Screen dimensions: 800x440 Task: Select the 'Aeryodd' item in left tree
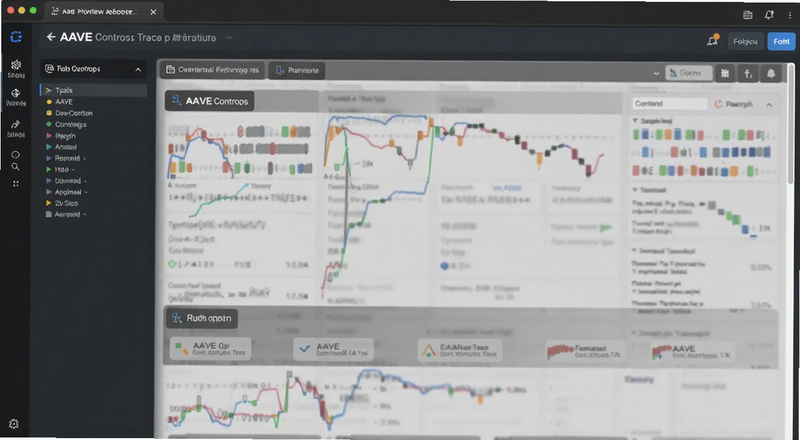coord(67,214)
